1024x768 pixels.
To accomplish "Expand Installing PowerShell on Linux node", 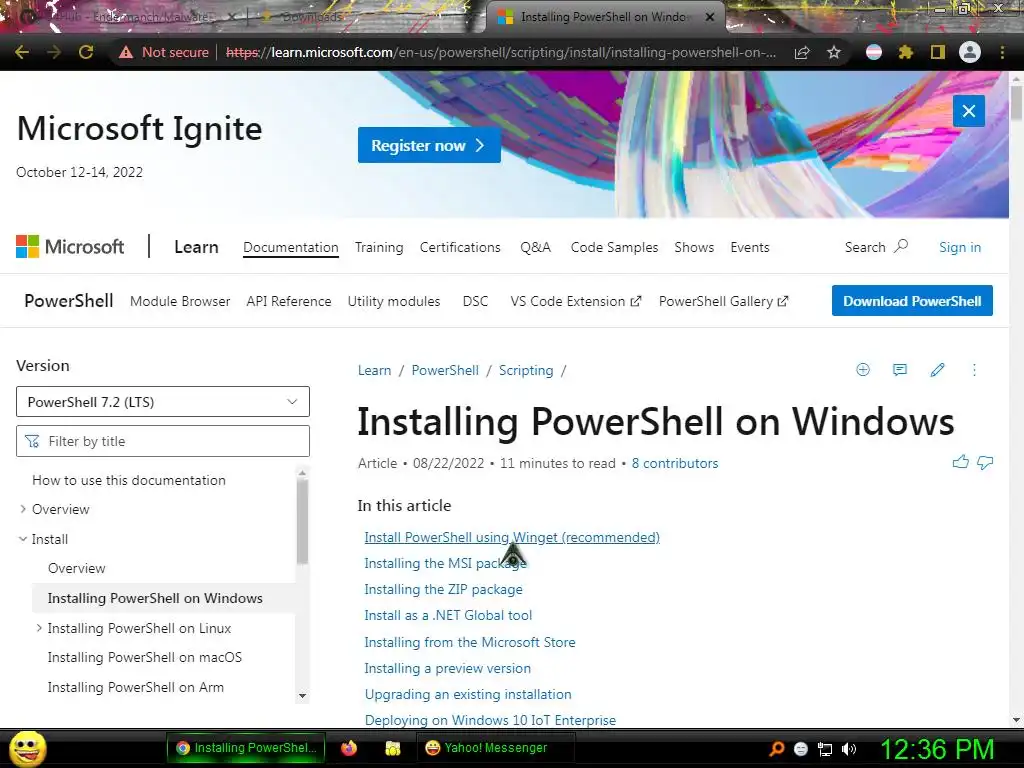I will tap(39, 628).
